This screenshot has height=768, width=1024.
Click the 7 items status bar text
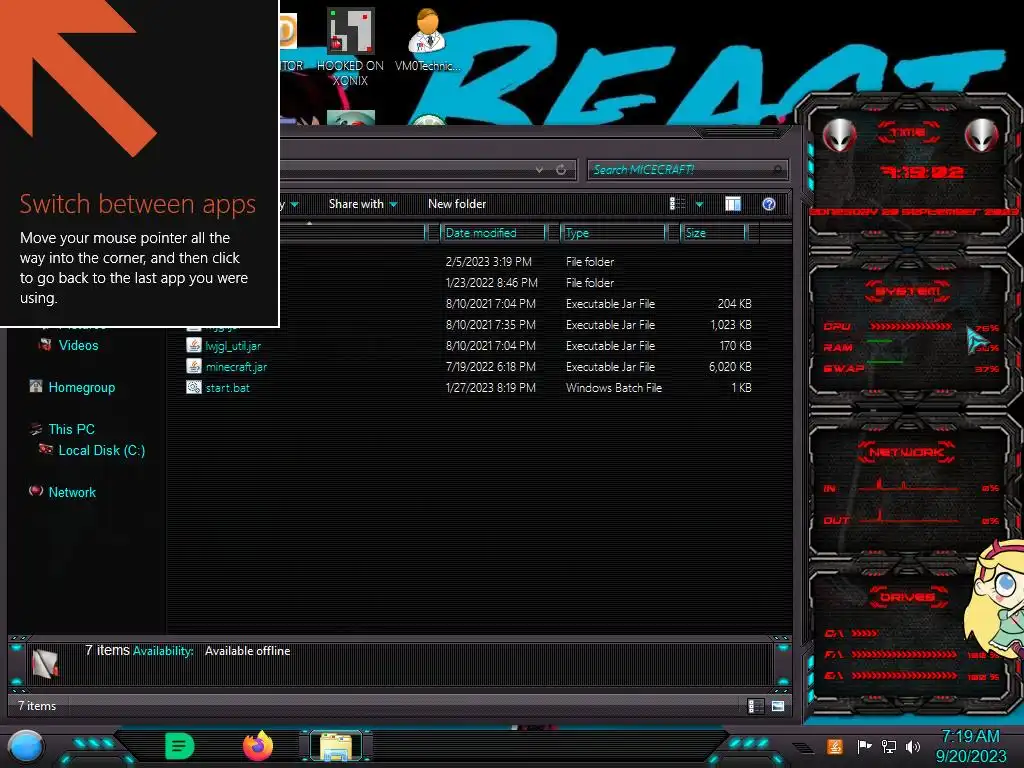(x=37, y=706)
